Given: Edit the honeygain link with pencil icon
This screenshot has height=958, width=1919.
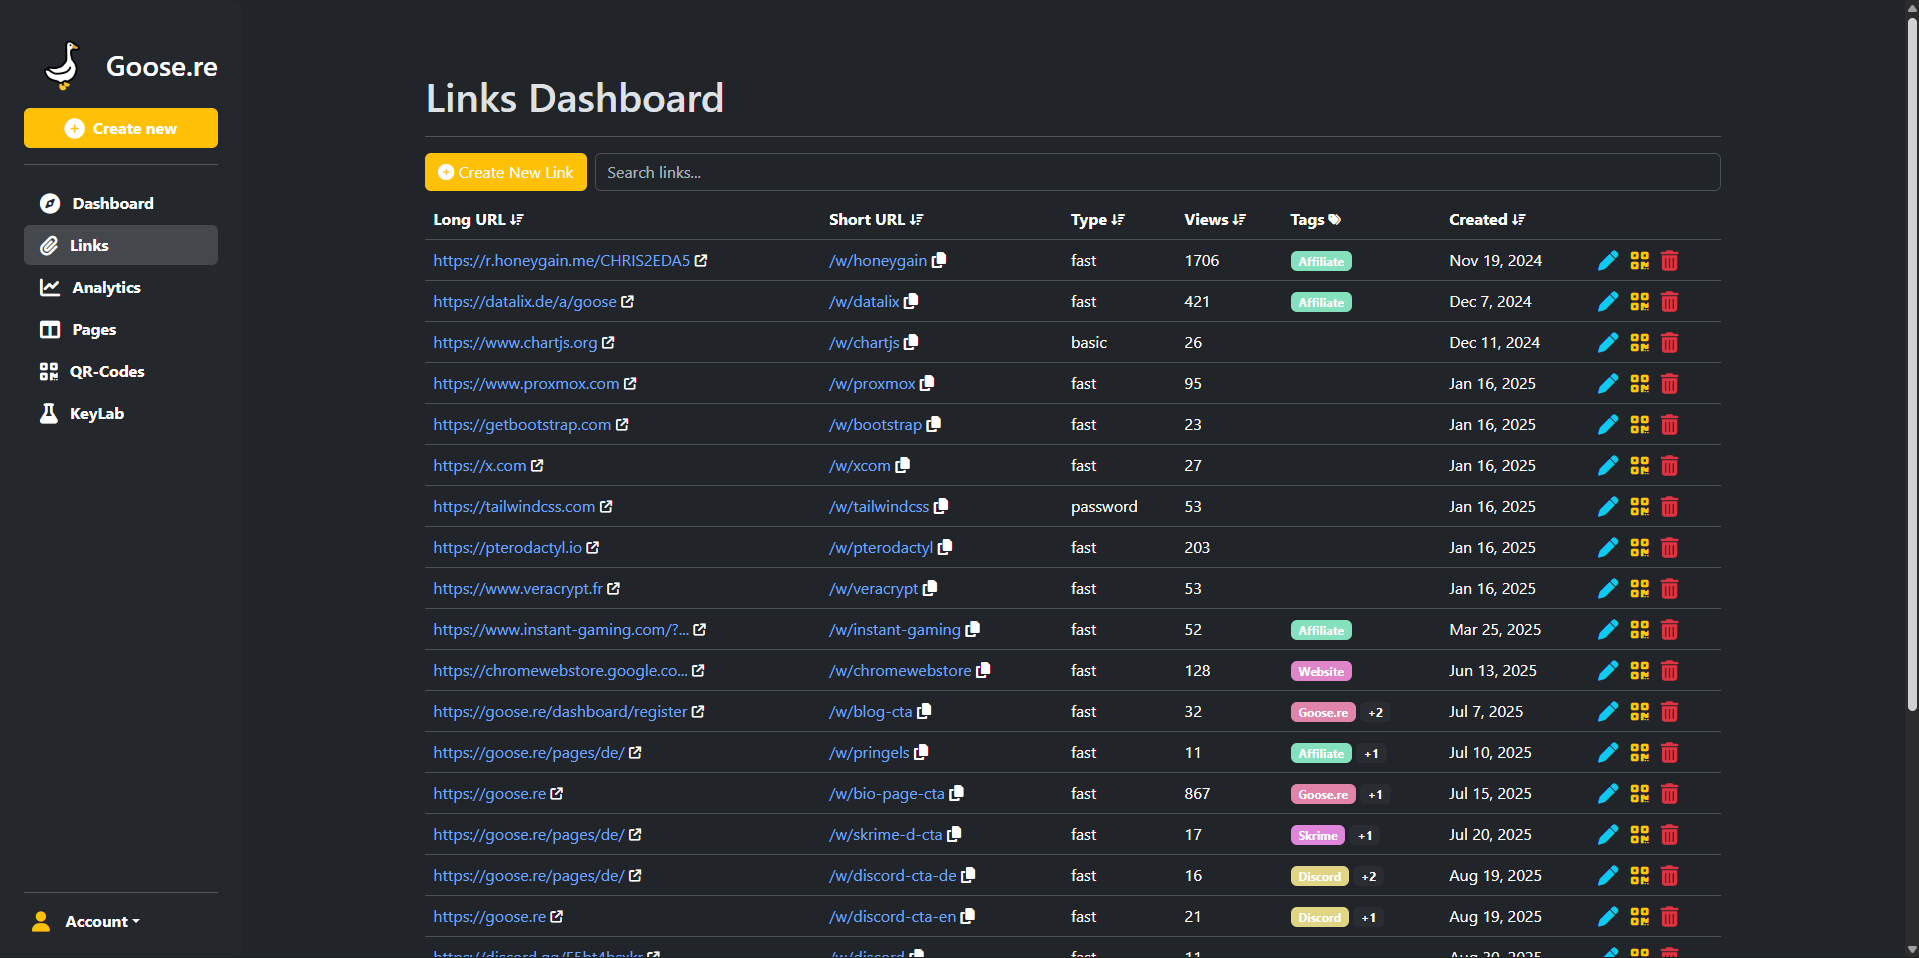Looking at the screenshot, I should point(1607,261).
